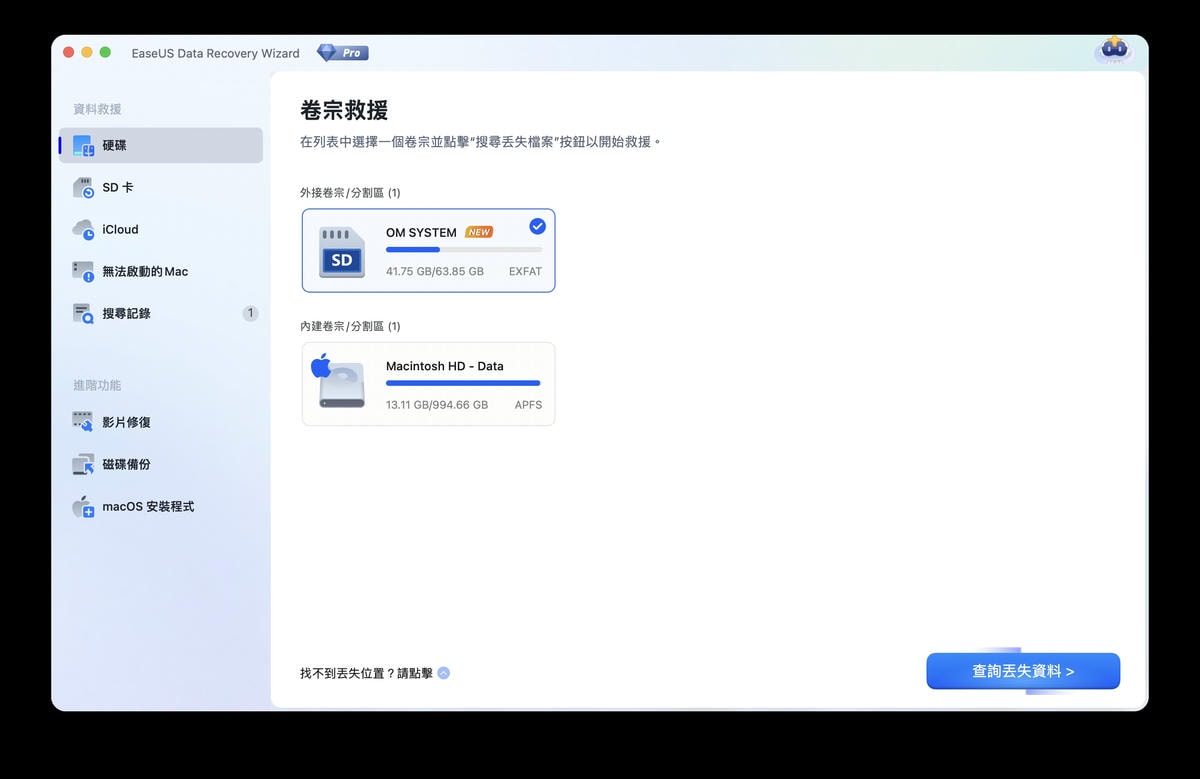The image size is (1200, 779).
Task: Click the Pro badge in the title bar
Action: pos(343,53)
